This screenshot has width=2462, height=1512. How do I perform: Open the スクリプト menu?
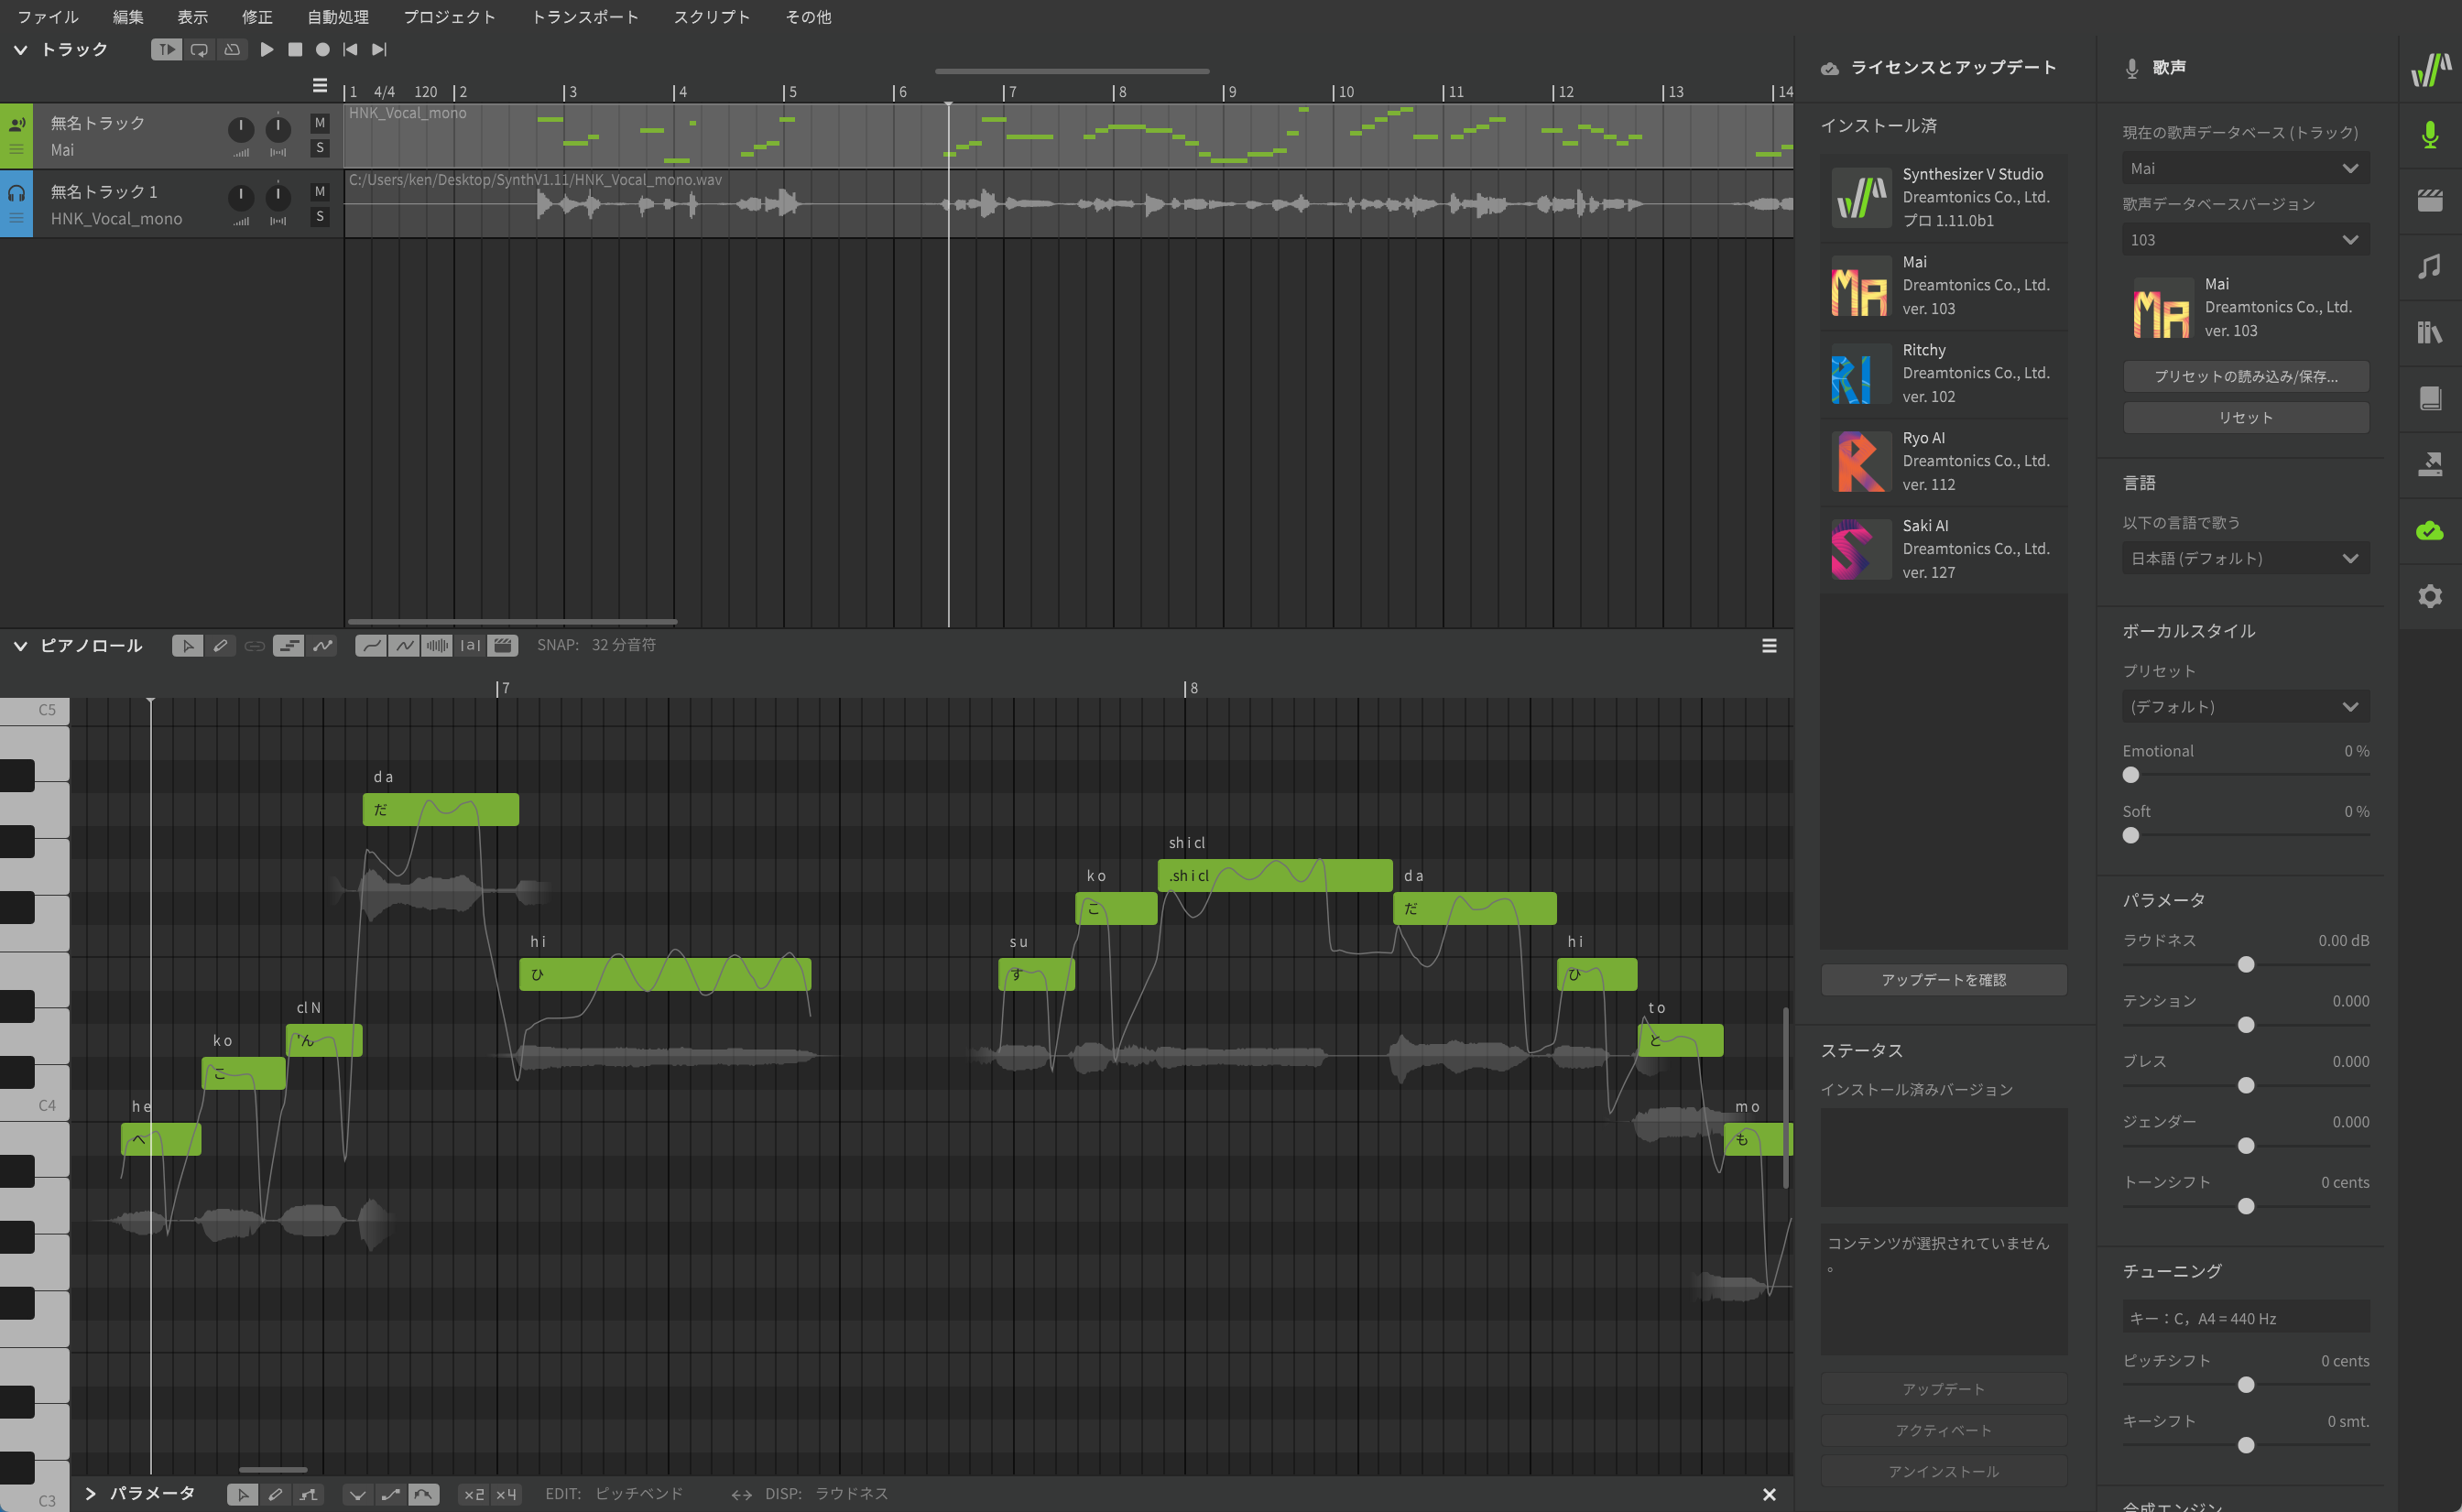pos(710,16)
